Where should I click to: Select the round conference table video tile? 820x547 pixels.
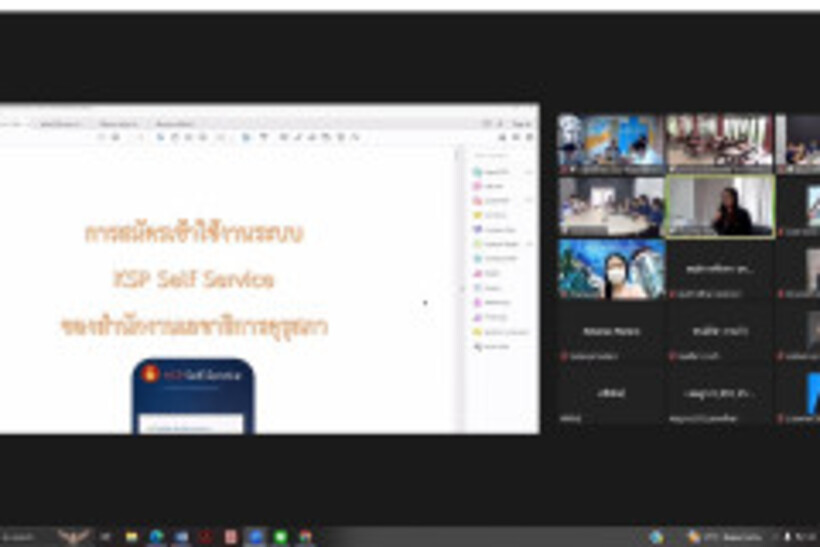coord(611,207)
